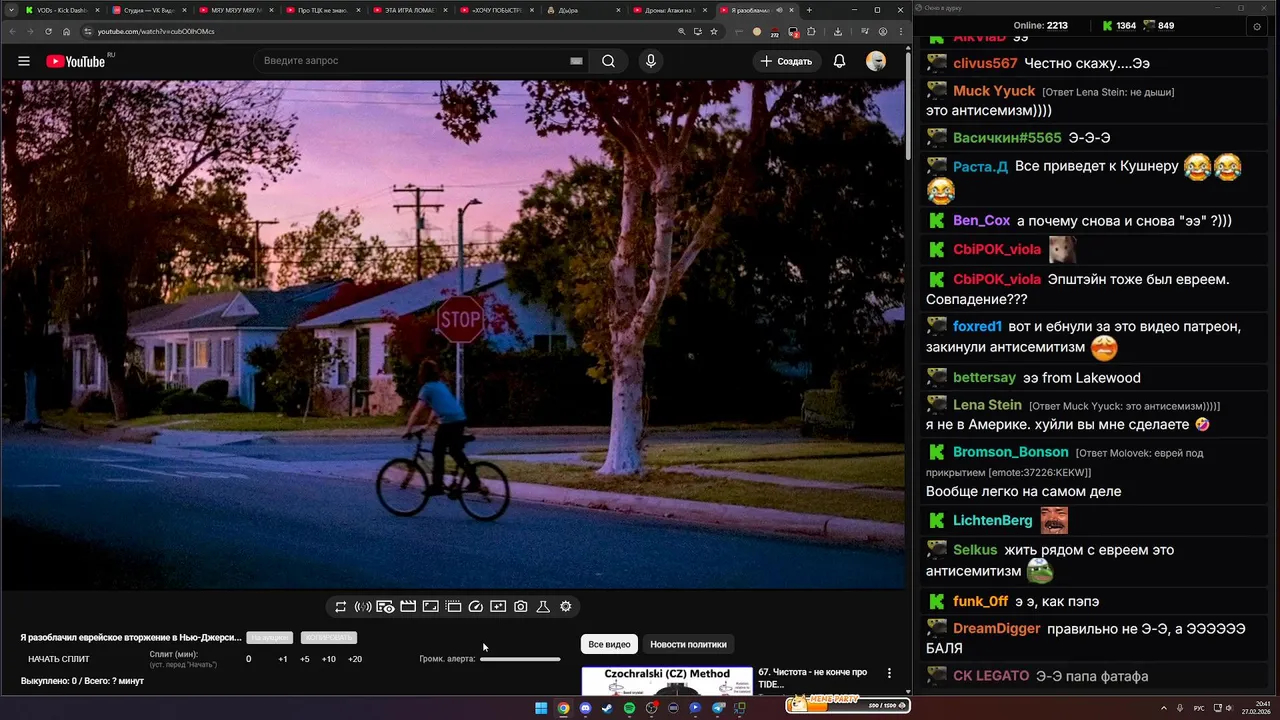
Task: Click the resize-to-window icon in player toolbar
Action: (x=430, y=607)
